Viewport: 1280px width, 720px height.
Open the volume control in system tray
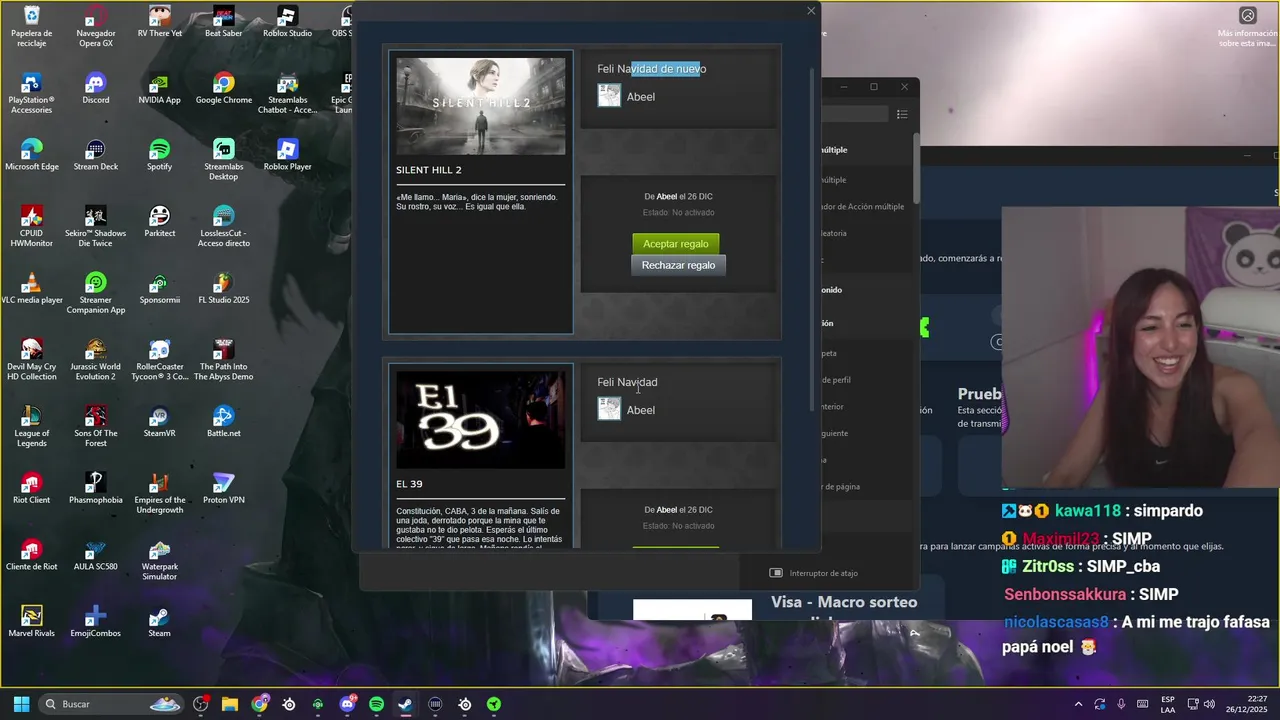tap(1209, 704)
